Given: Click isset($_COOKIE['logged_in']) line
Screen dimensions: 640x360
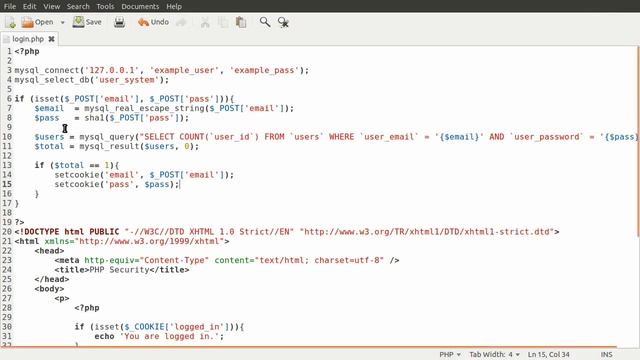Looking at the screenshot, I should click(x=159, y=327).
